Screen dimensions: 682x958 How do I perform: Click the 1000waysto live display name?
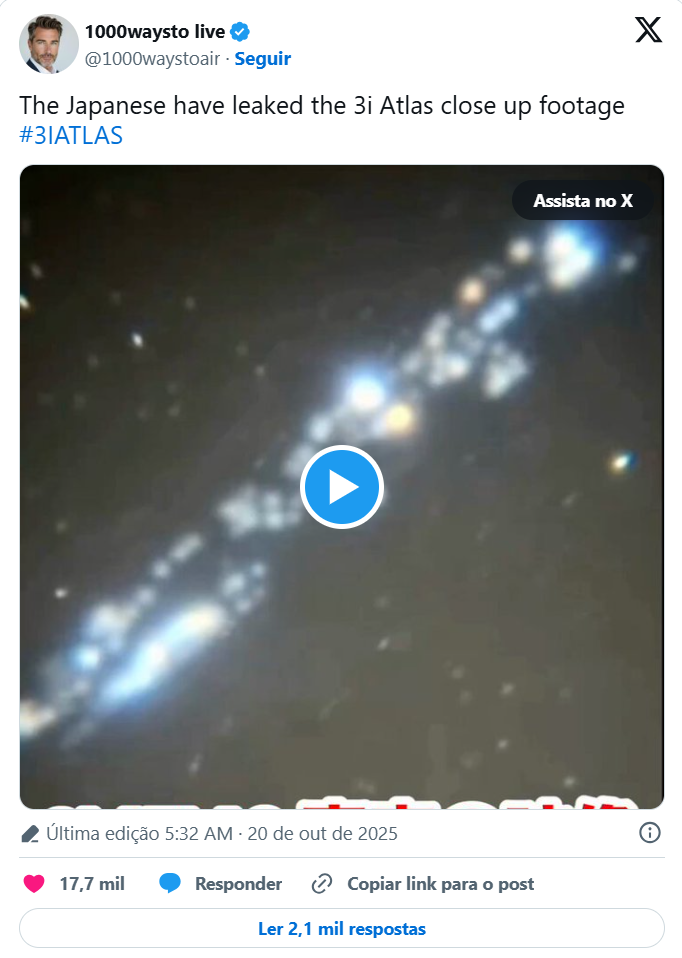[x=155, y=31]
